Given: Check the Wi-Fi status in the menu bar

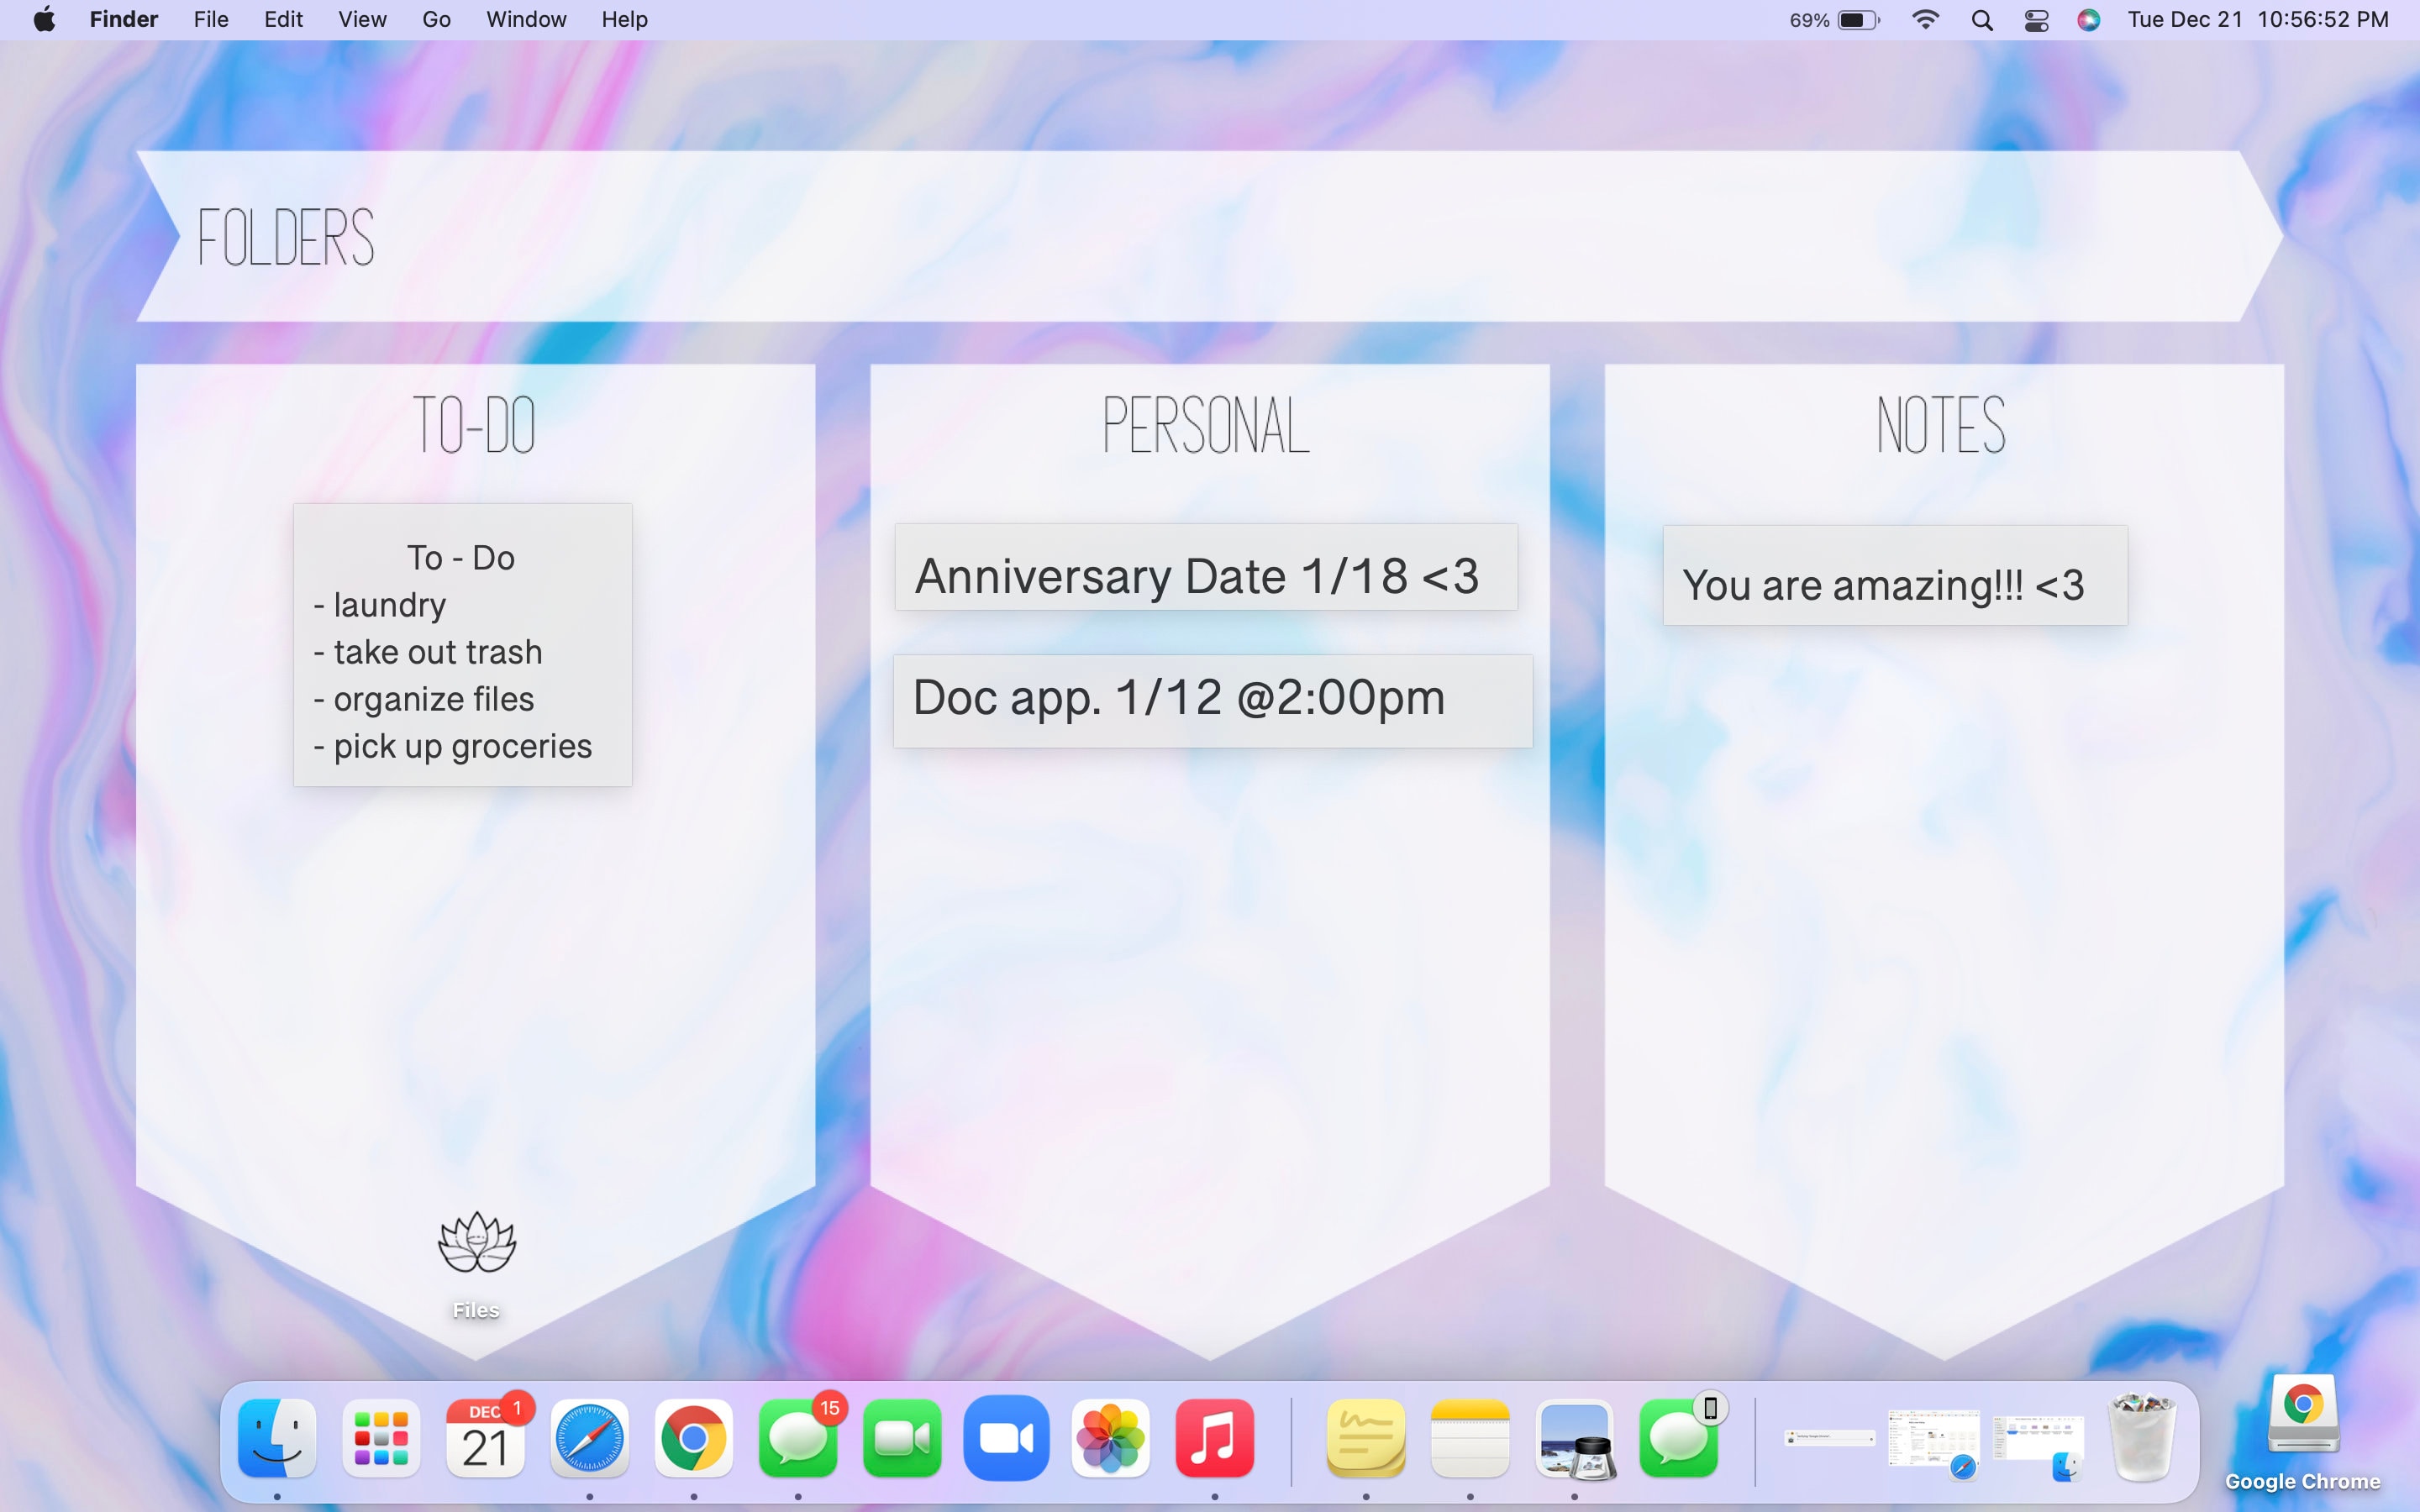Looking at the screenshot, I should (x=1926, y=19).
